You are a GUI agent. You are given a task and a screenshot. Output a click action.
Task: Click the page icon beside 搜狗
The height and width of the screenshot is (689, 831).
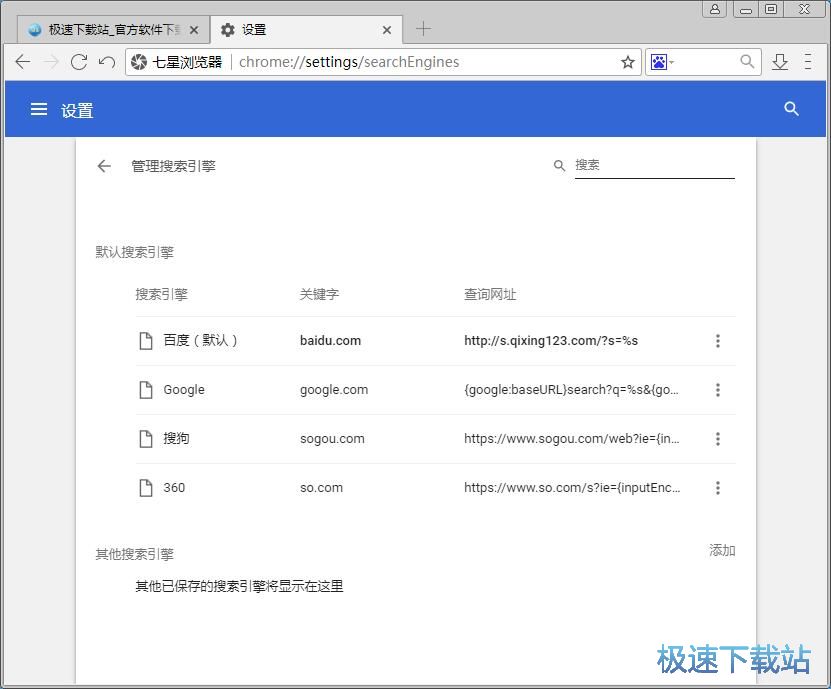(146, 439)
